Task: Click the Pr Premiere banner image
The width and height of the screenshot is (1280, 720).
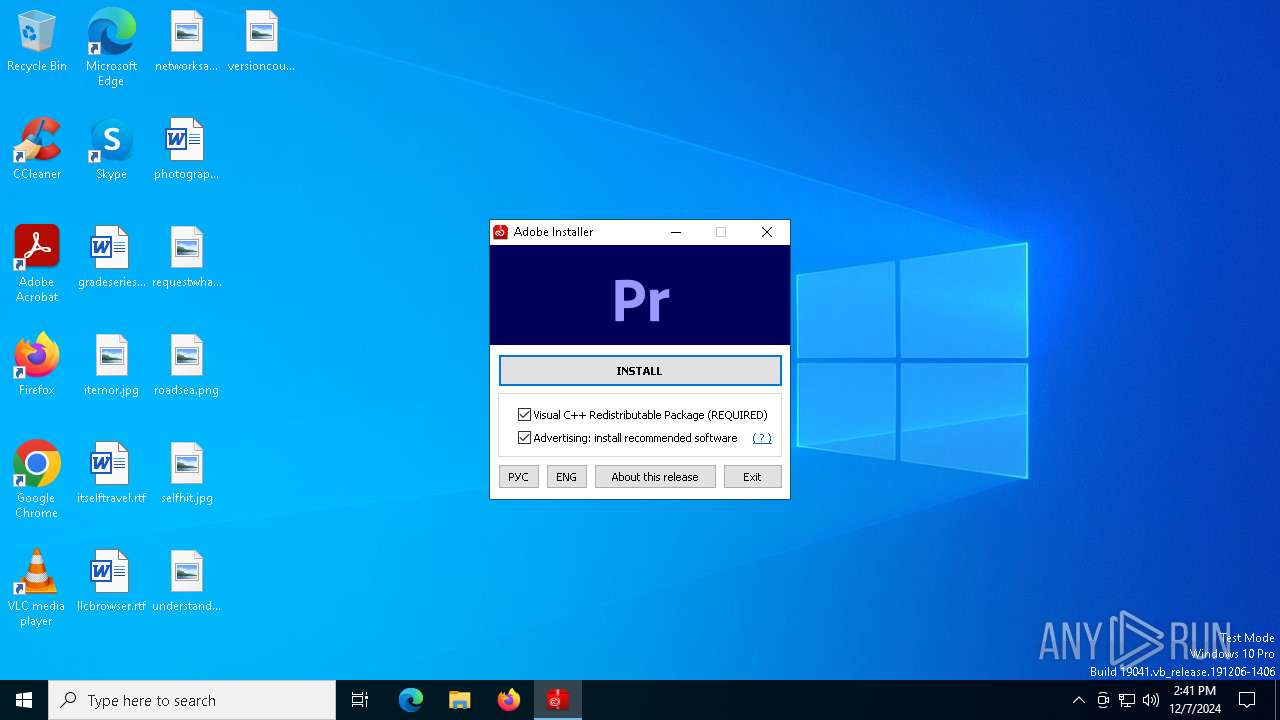Action: pos(640,296)
